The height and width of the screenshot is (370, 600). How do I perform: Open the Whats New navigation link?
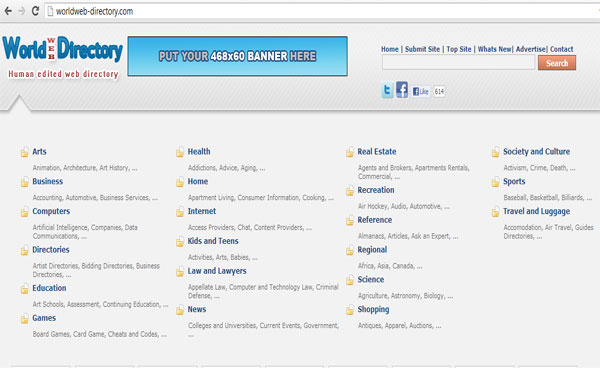point(494,49)
